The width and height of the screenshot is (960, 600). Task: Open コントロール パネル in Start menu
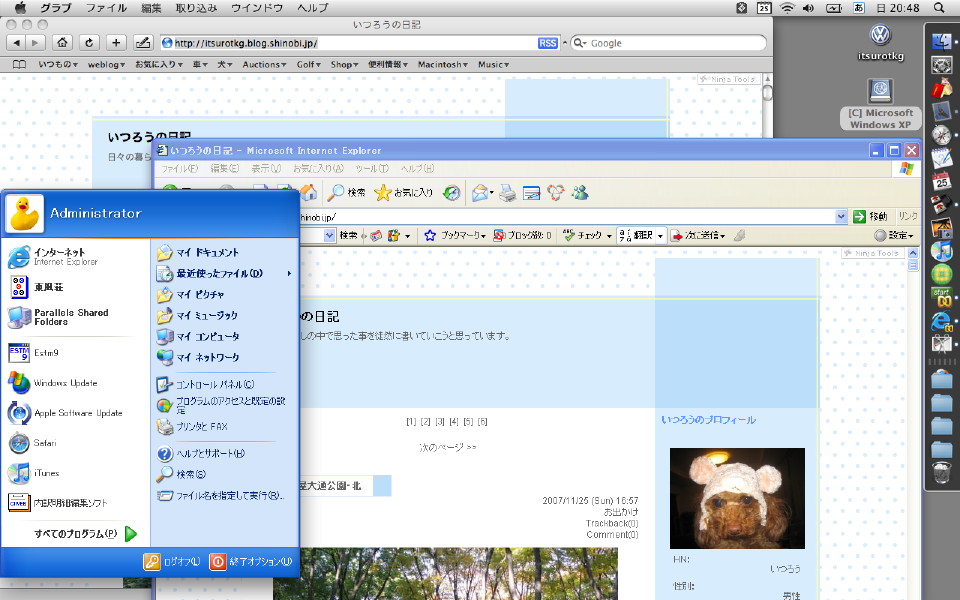(224, 384)
